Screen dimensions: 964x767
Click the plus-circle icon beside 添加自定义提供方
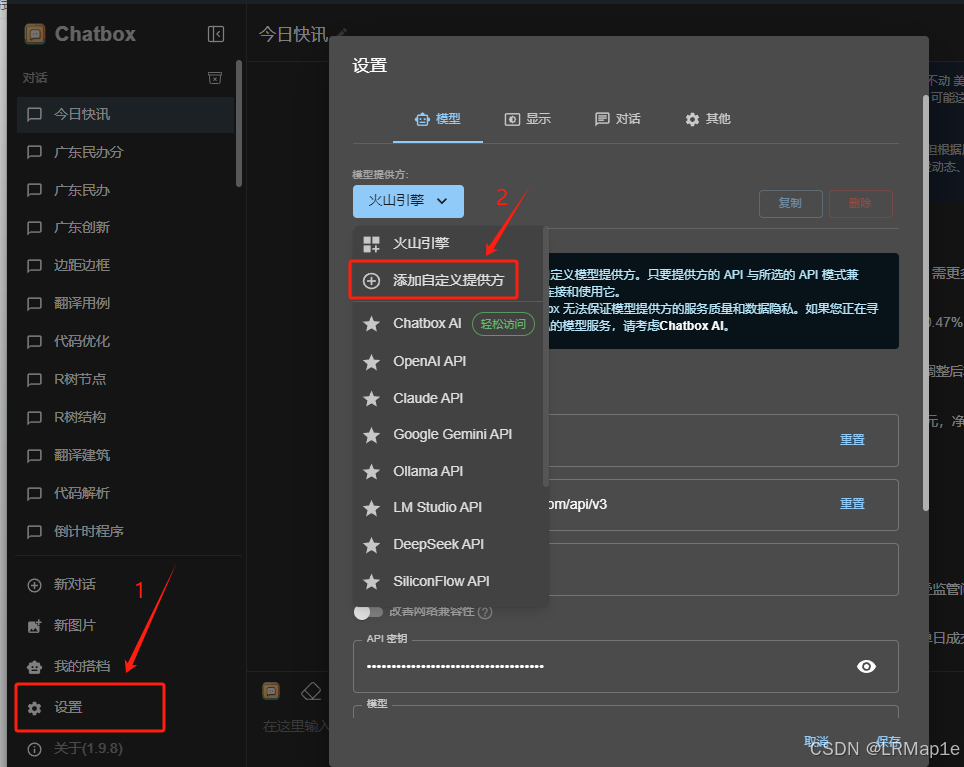click(x=371, y=281)
